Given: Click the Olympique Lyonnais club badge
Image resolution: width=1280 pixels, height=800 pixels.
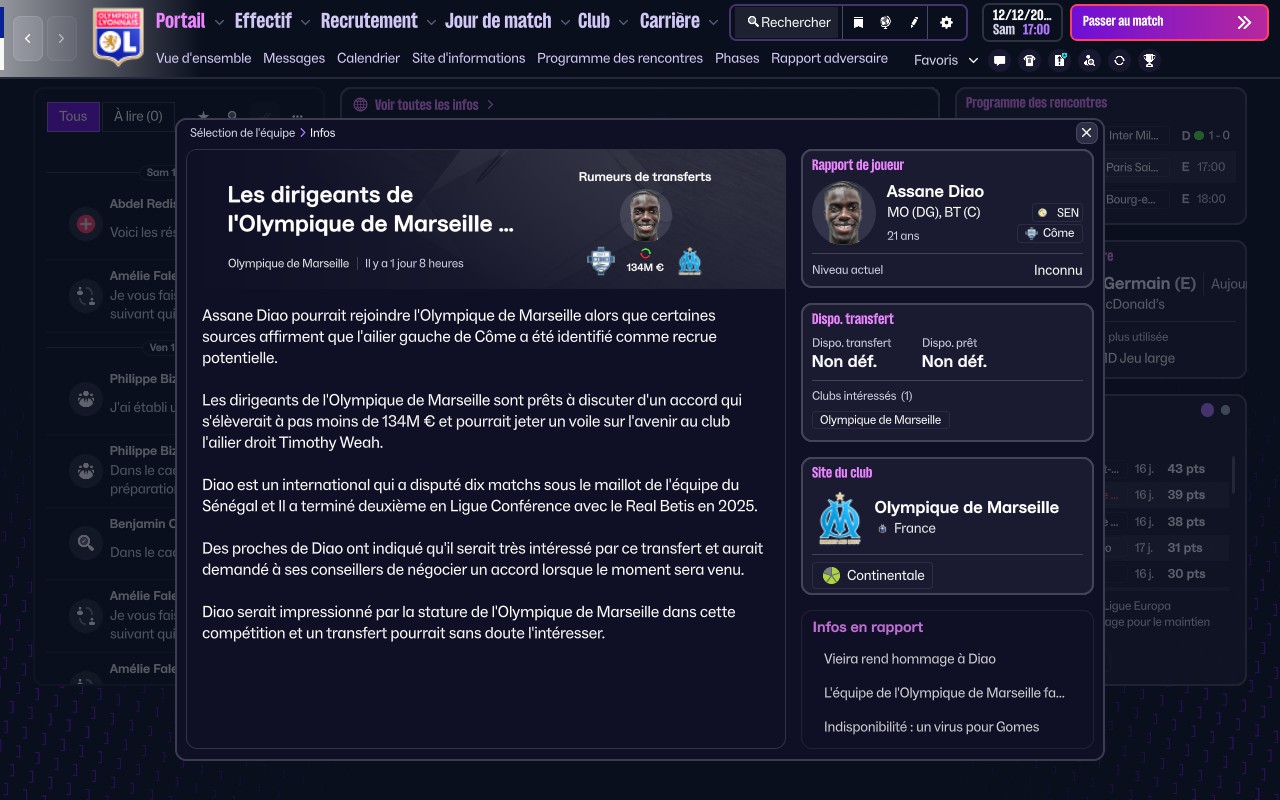Looking at the screenshot, I should coord(118,37).
